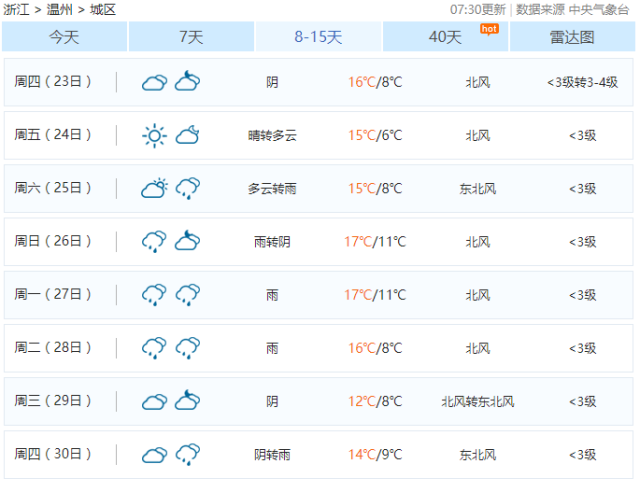Click daytime overcast icon for 周四 30日
Image resolution: width=640 pixels, height=492 pixels.
pos(154,455)
